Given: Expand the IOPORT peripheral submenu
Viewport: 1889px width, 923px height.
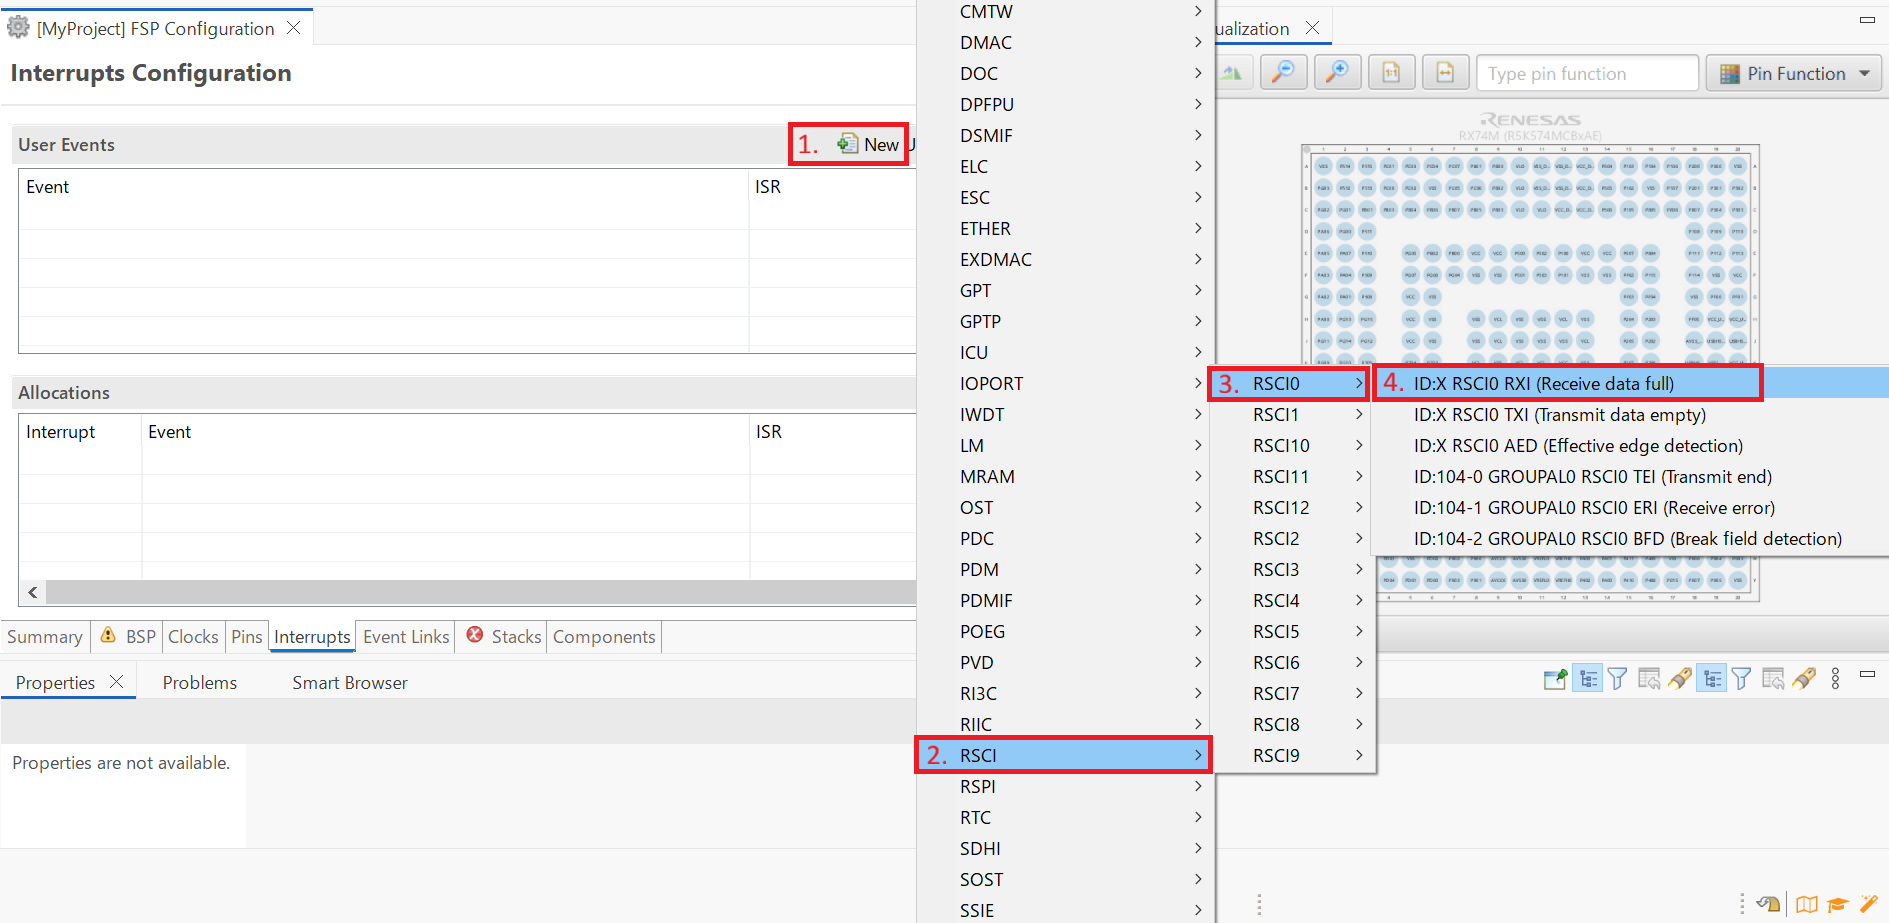Looking at the screenshot, I should [x=1063, y=383].
